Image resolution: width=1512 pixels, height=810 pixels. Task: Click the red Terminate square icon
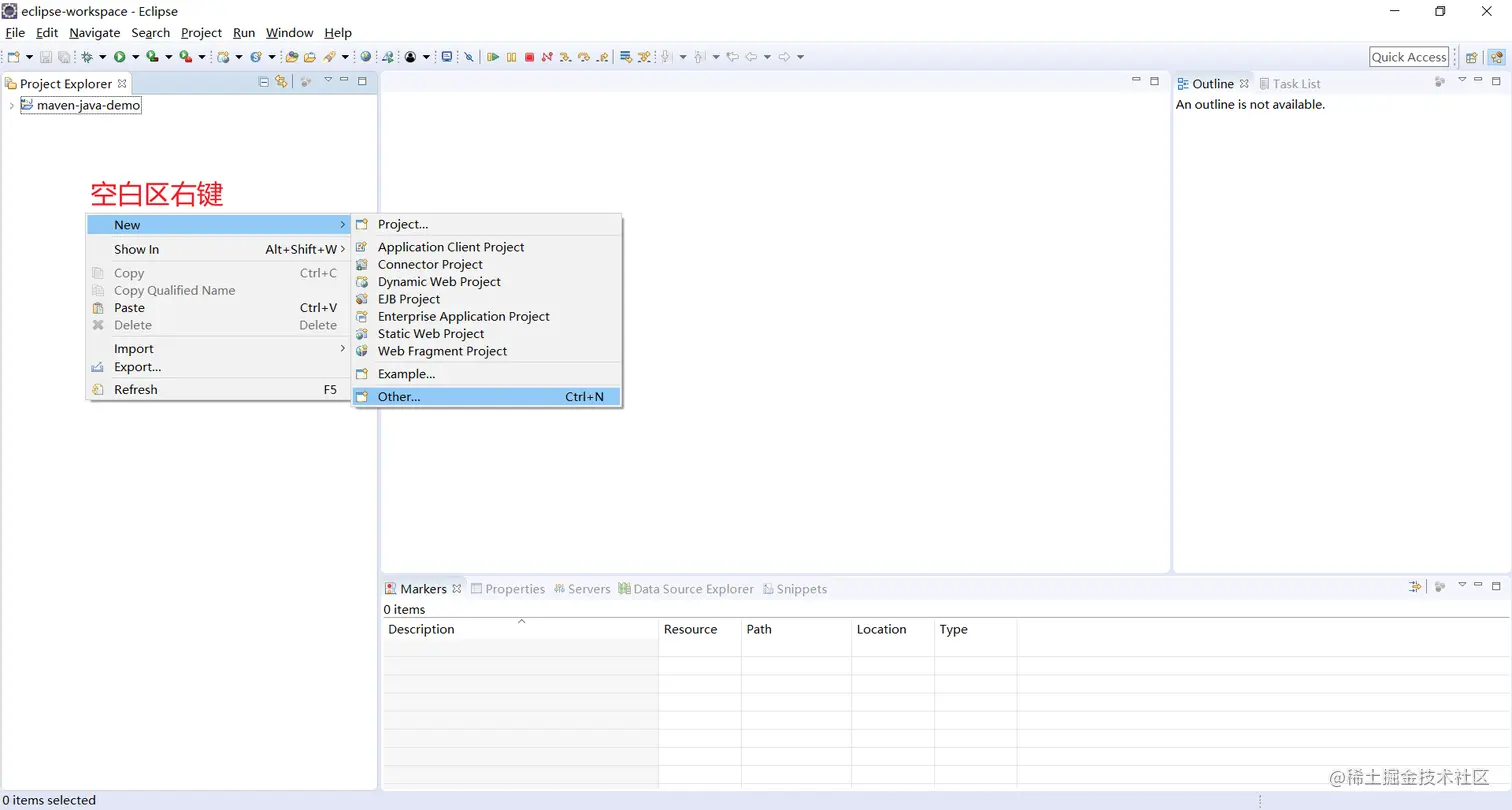point(529,57)
